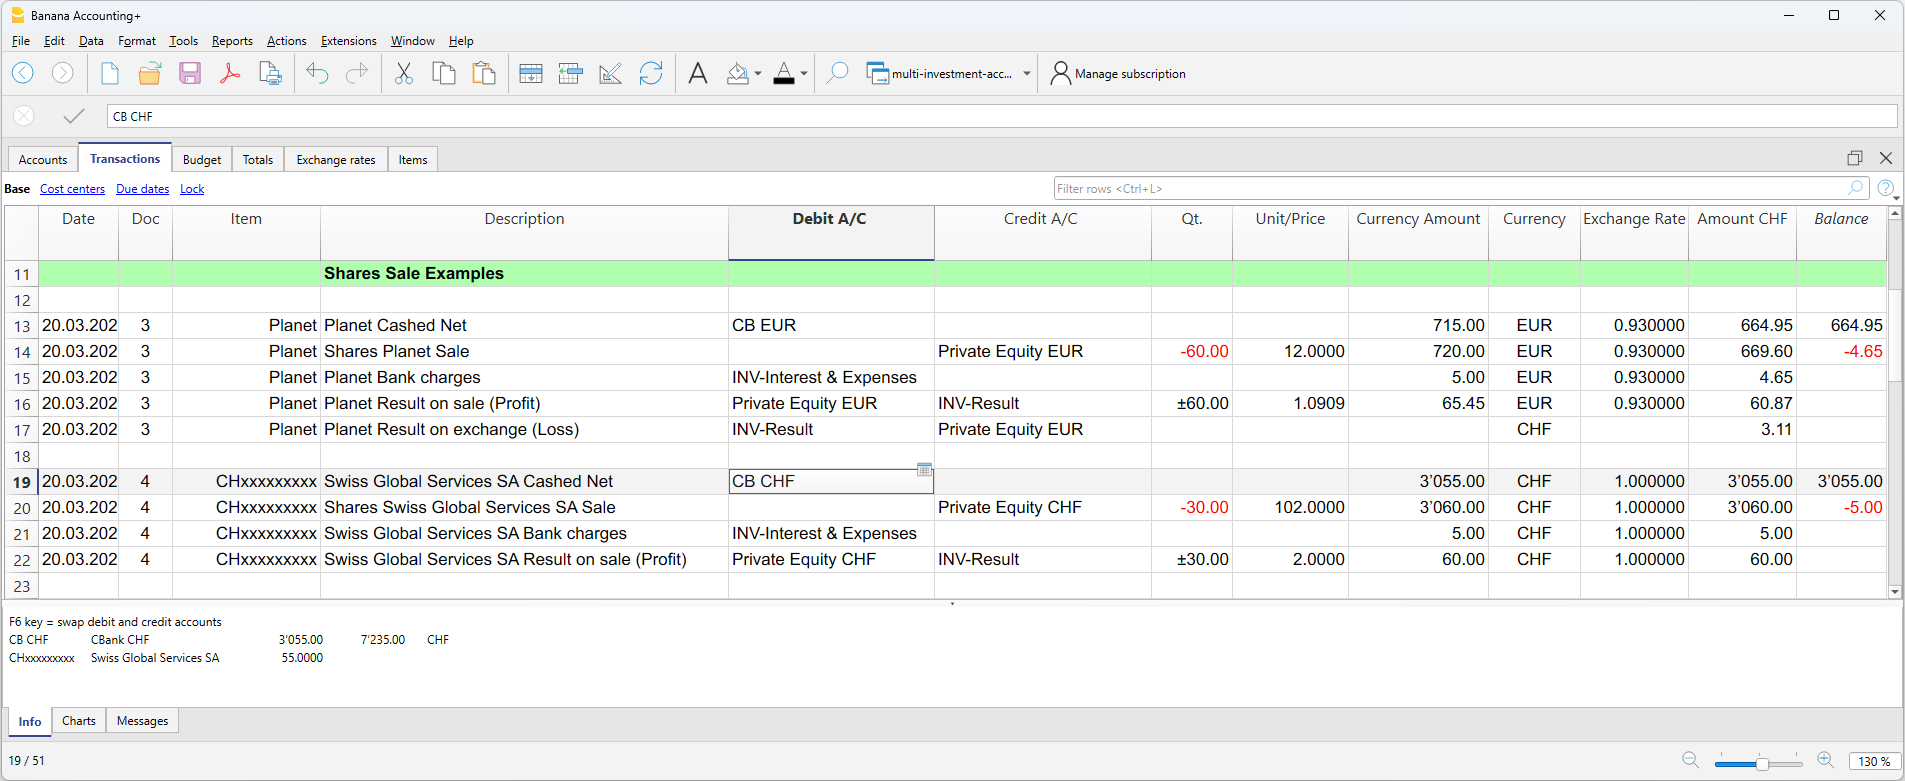Expand the multi-investment-acc file dropdown arrow
1905x781 pixels.
(x=1027, y=74)
